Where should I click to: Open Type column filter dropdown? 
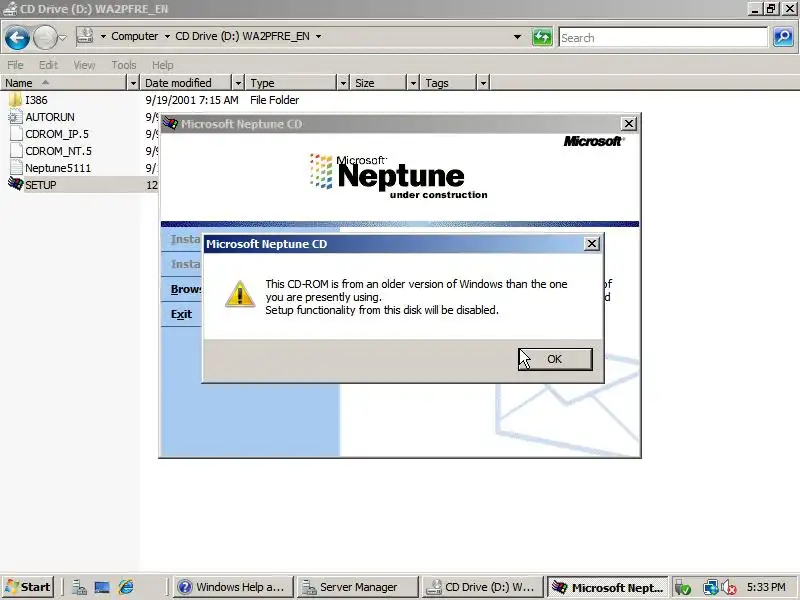coord(343,83)
